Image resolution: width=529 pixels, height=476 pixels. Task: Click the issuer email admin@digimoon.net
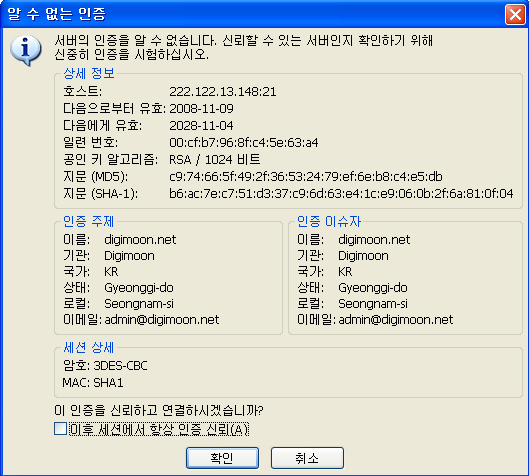pos(396,319)
